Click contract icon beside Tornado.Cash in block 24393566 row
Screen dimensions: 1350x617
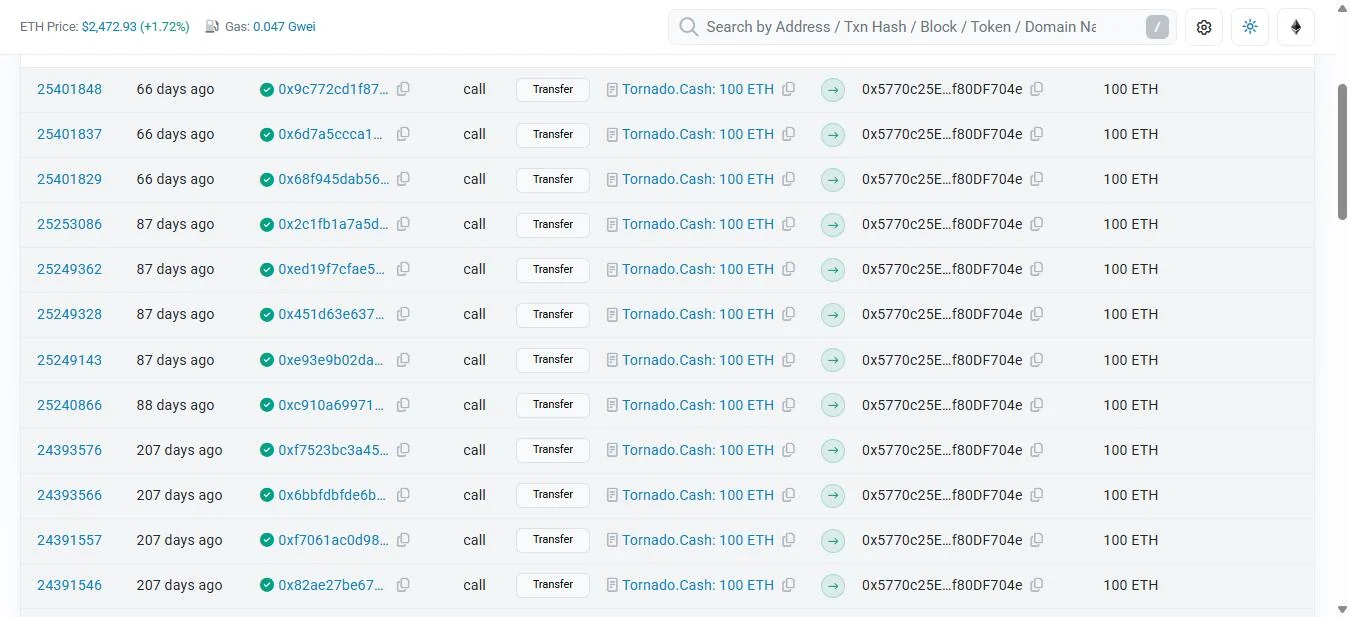pyautogui.click(x=612, y=495)
